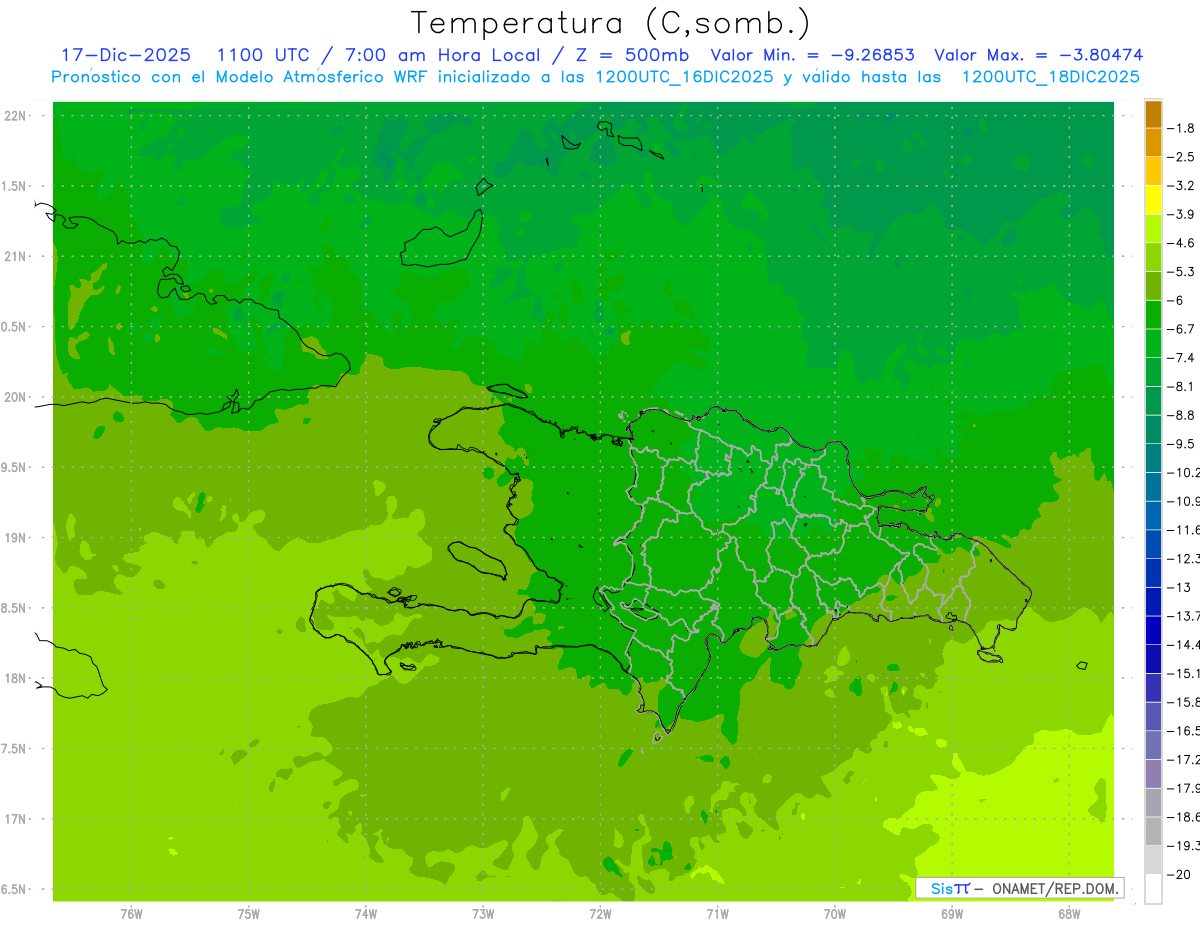
Task: Click the lime swatch between -3.9 and -4.6
Action: [1153, 228]
